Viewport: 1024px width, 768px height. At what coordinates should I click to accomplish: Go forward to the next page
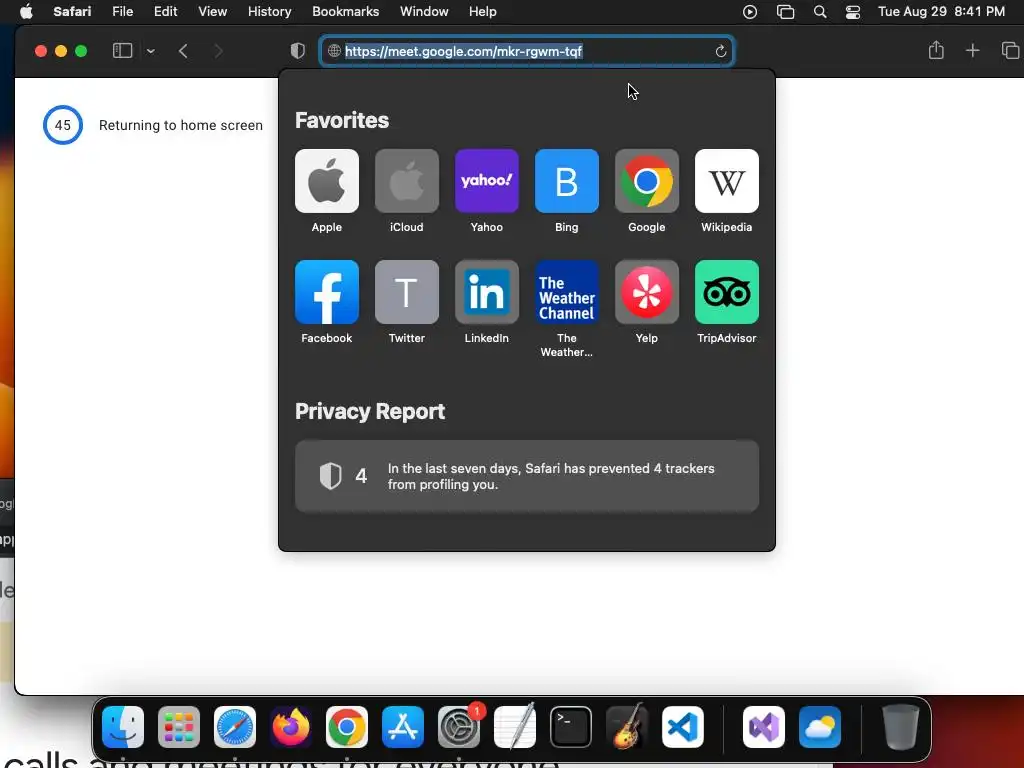click(x=219, y=51)
